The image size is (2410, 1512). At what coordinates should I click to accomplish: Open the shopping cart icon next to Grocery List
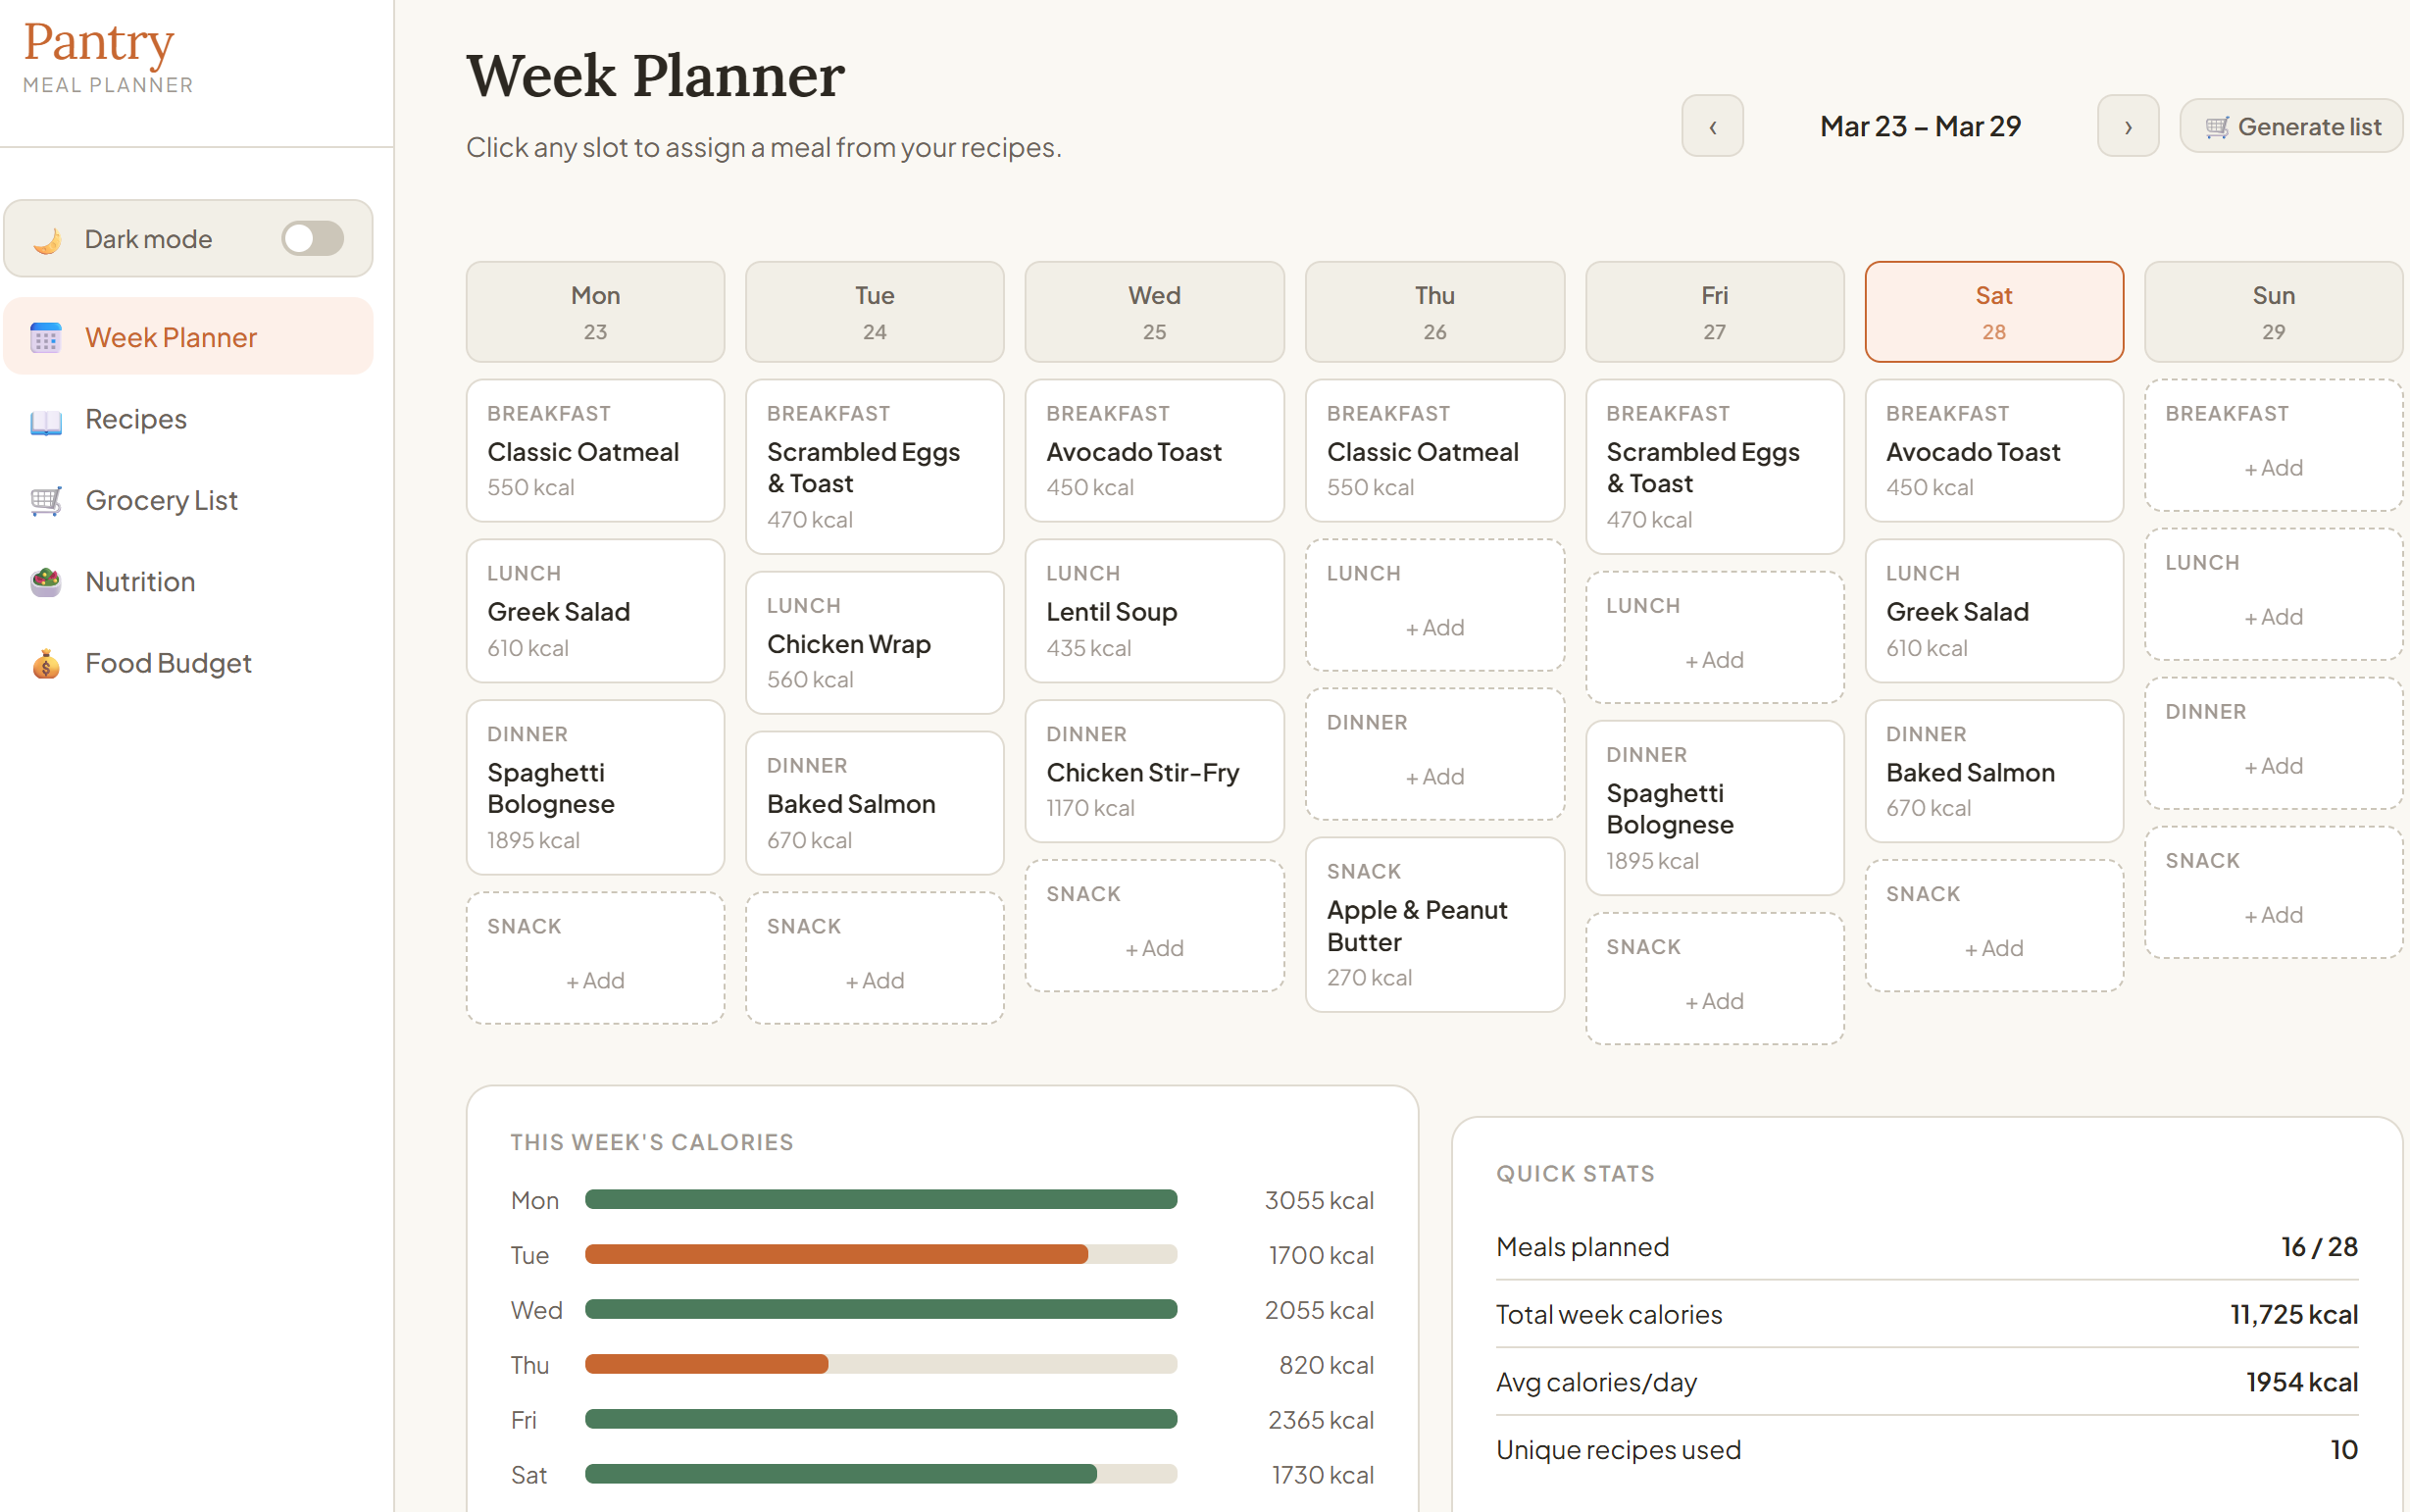point(44,500)
